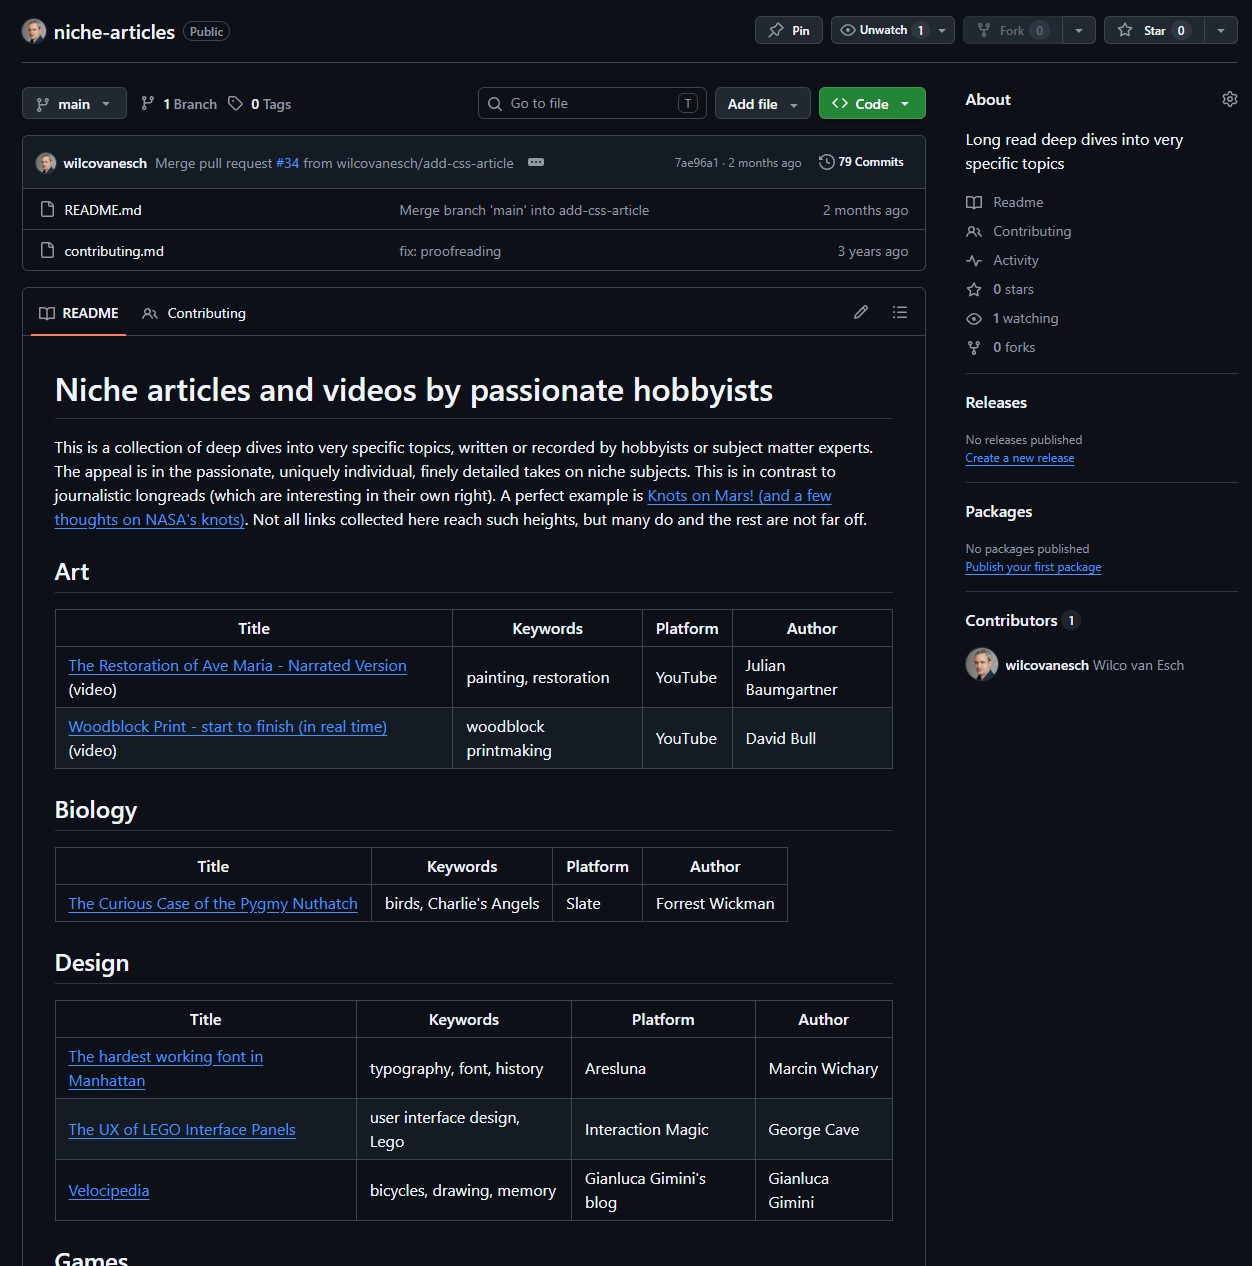Edit README with the pencil icon

pyautogui.click(x=861, y=312)
